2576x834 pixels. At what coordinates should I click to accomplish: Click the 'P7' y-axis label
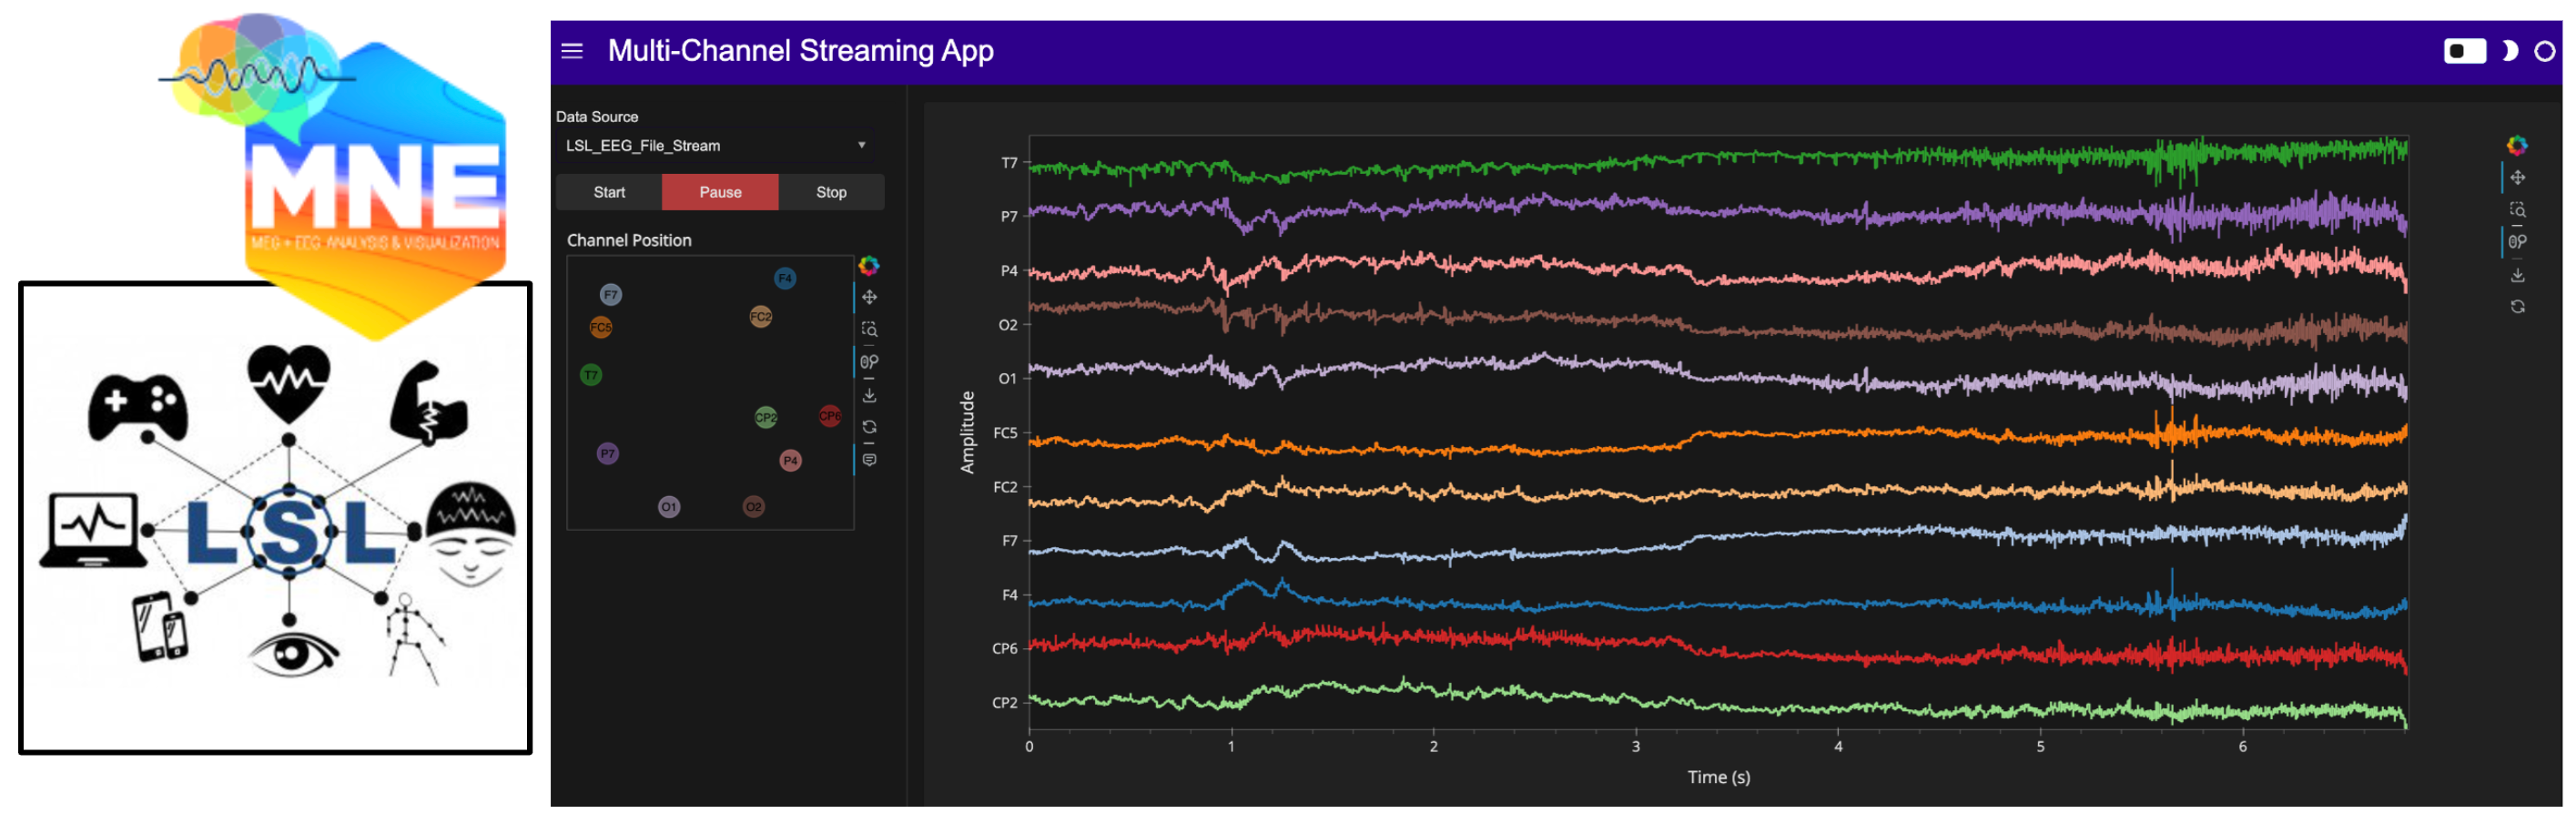click(x=1009, y=217)
